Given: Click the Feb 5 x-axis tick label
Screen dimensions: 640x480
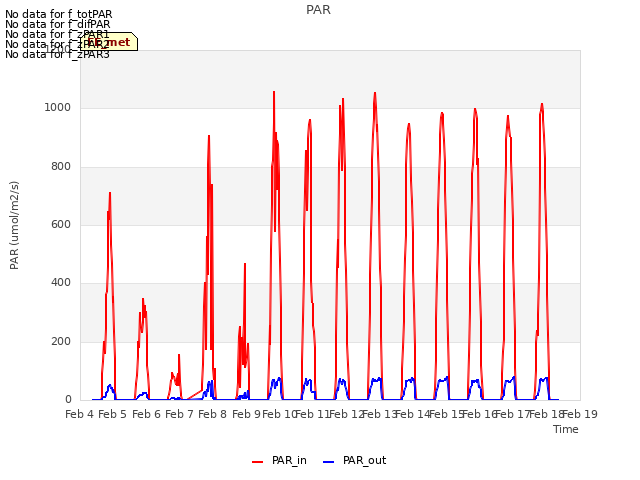Looking at the screenshot, I should [x=113, y=414].
